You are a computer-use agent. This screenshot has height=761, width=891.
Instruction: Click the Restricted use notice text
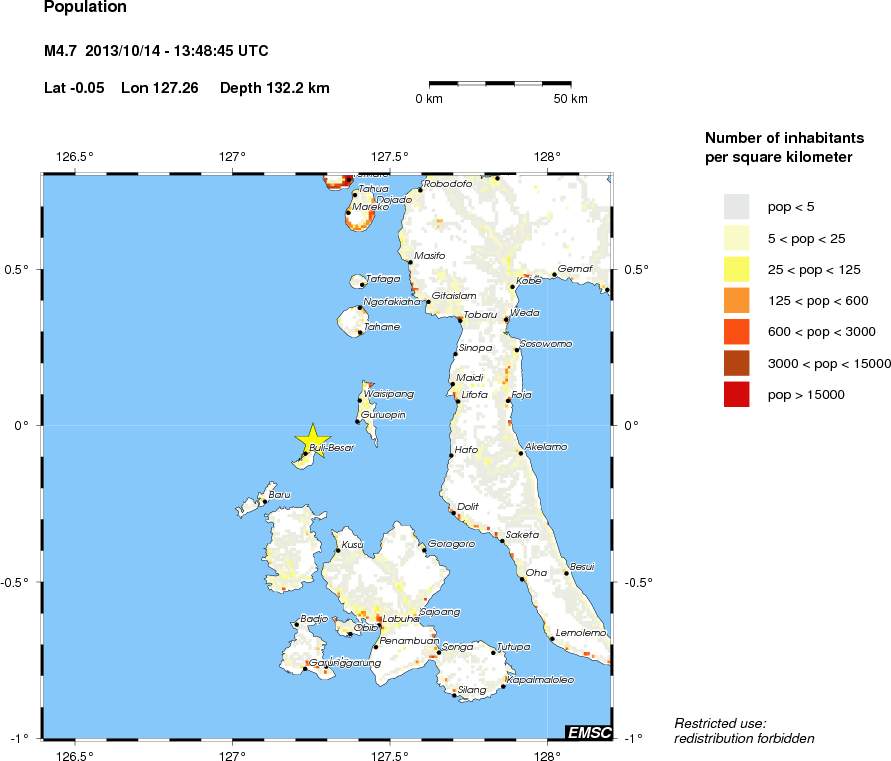pos(744,730)
